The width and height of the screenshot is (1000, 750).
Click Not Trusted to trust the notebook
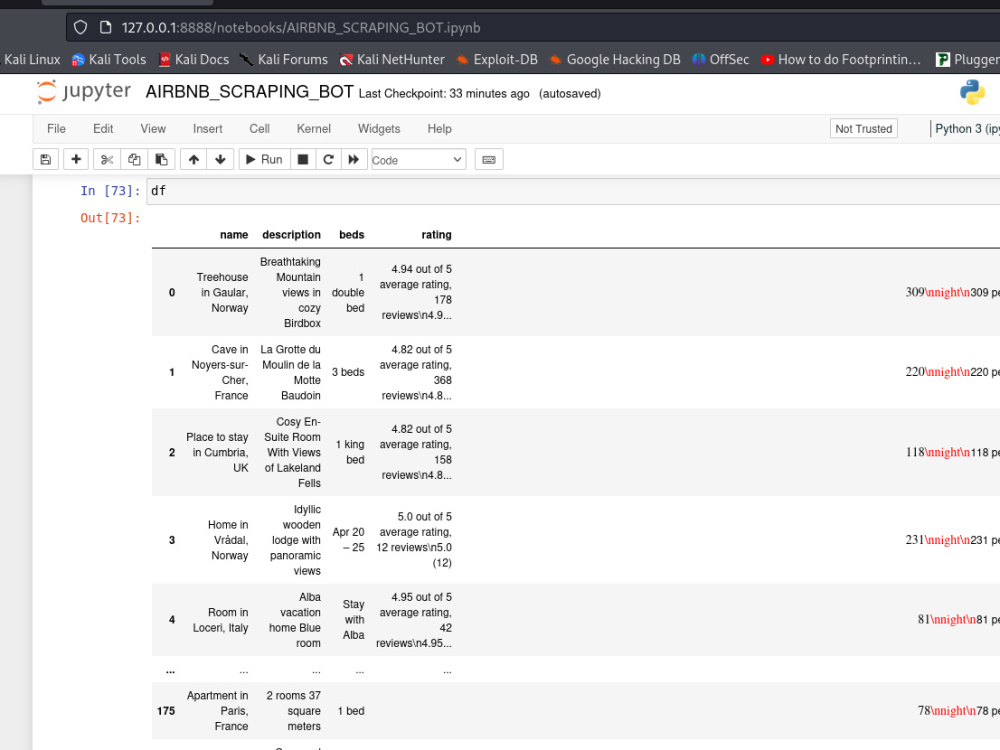pyautogui.click(x=862, y=128)
